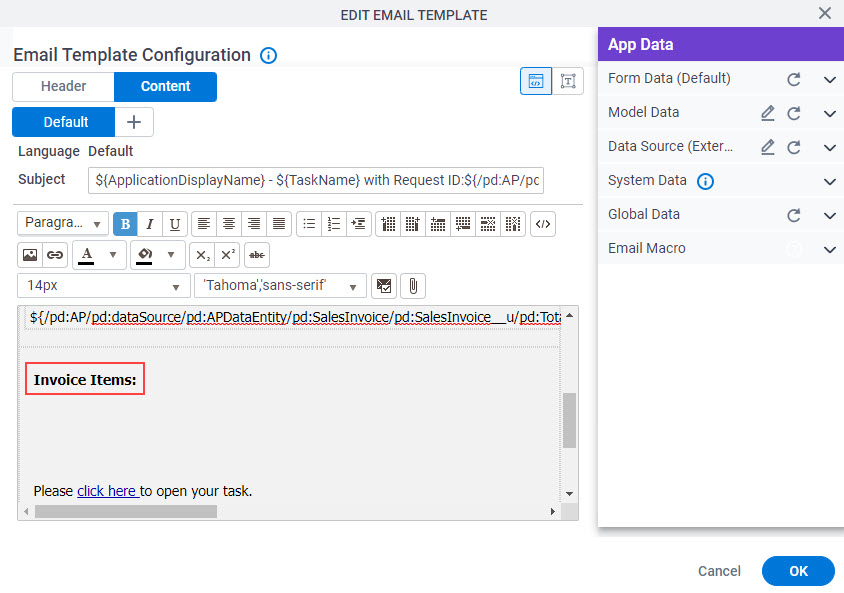Toggle underline formatting
The image size is (844, 593).
tap(175, 224)
